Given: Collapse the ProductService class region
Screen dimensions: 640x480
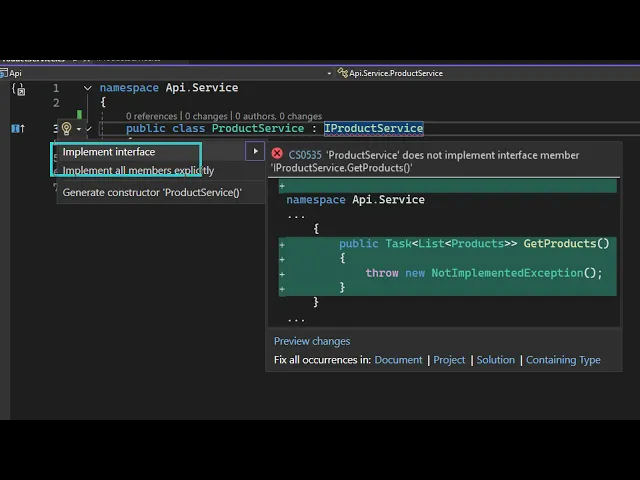Looking at the screenshot, I should 89,129.
